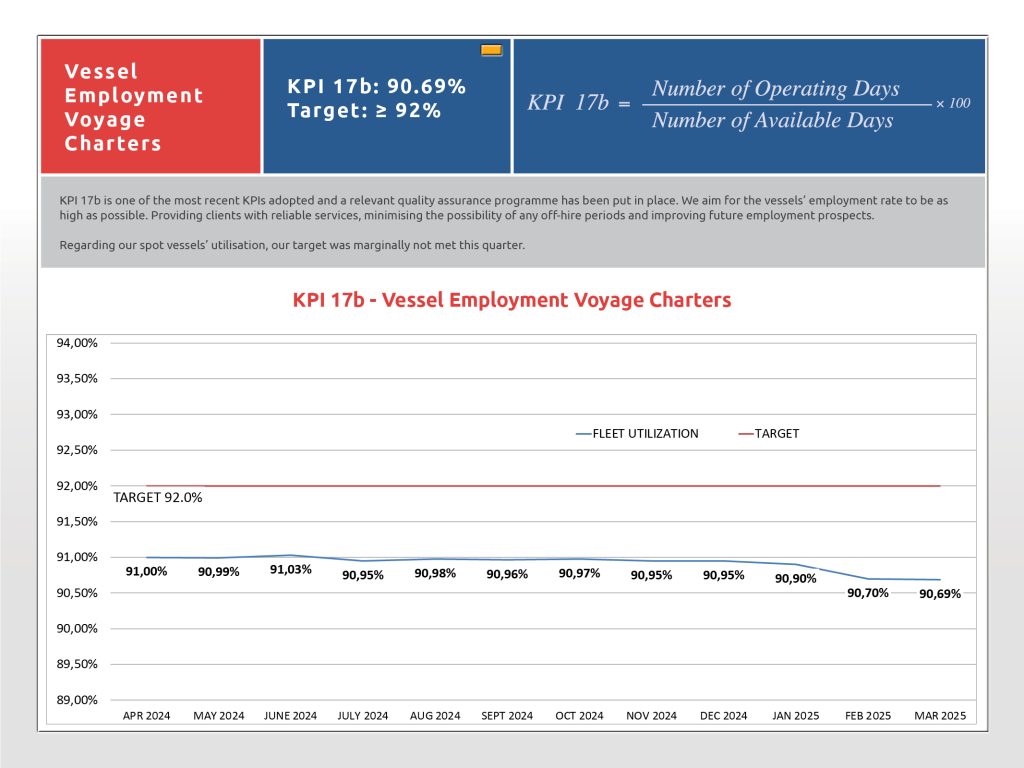Click the 94,00% y-axis value

click(x=77, y=343)
